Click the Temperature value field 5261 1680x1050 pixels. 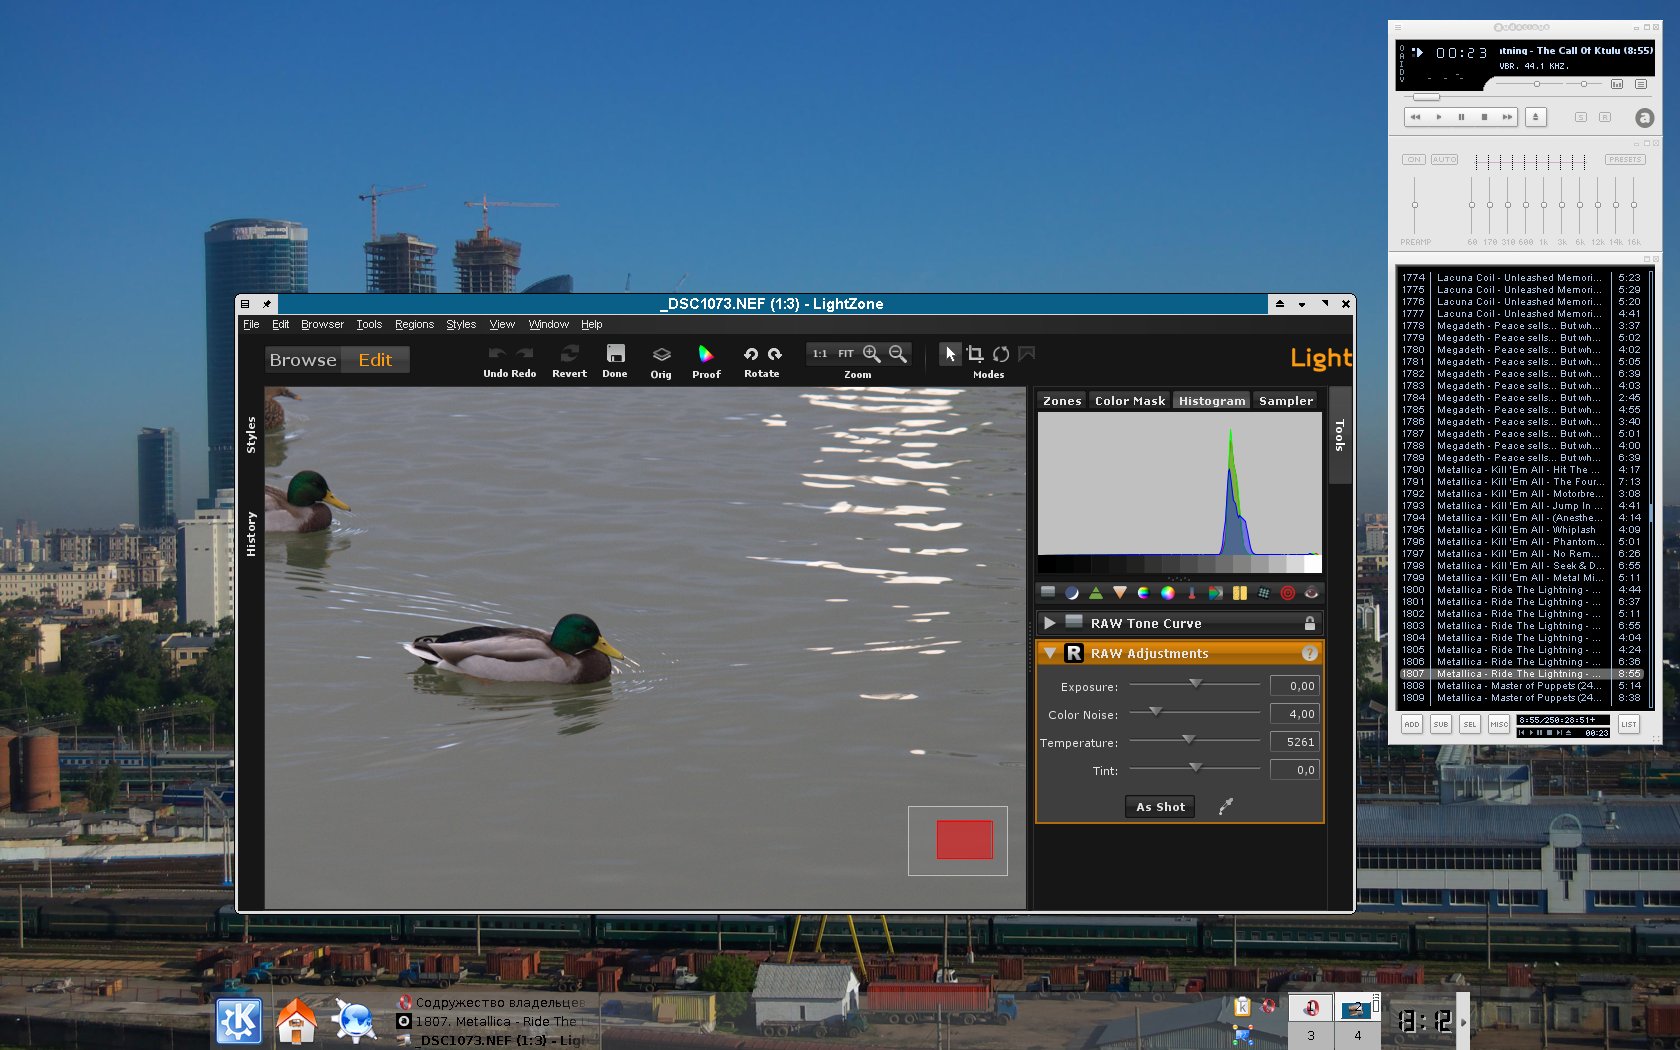pyautogui.click(x=1295, y=742)
